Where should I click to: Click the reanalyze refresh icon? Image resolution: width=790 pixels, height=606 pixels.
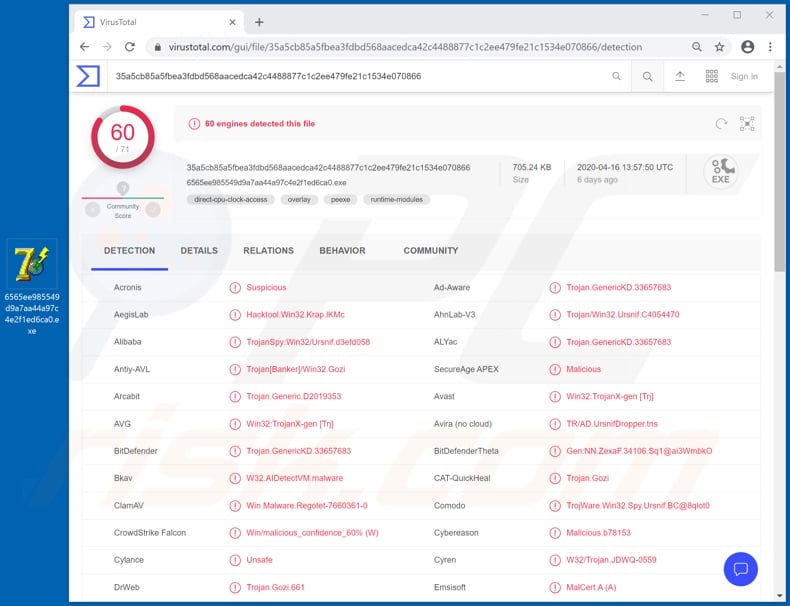click(721, 124)
